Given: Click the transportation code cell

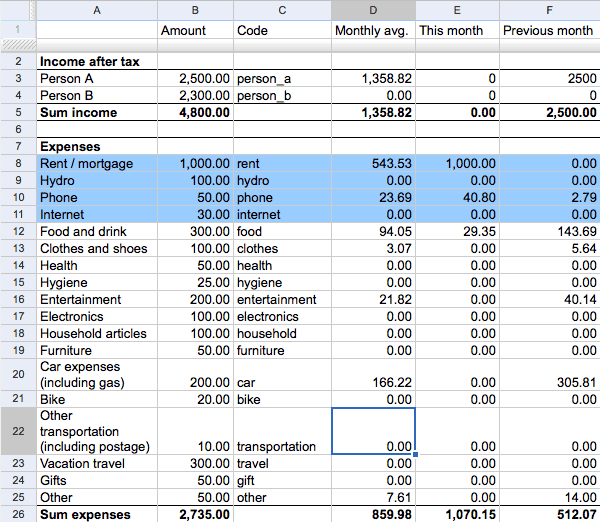Looking at the screenshot, I should pos(282,431).
